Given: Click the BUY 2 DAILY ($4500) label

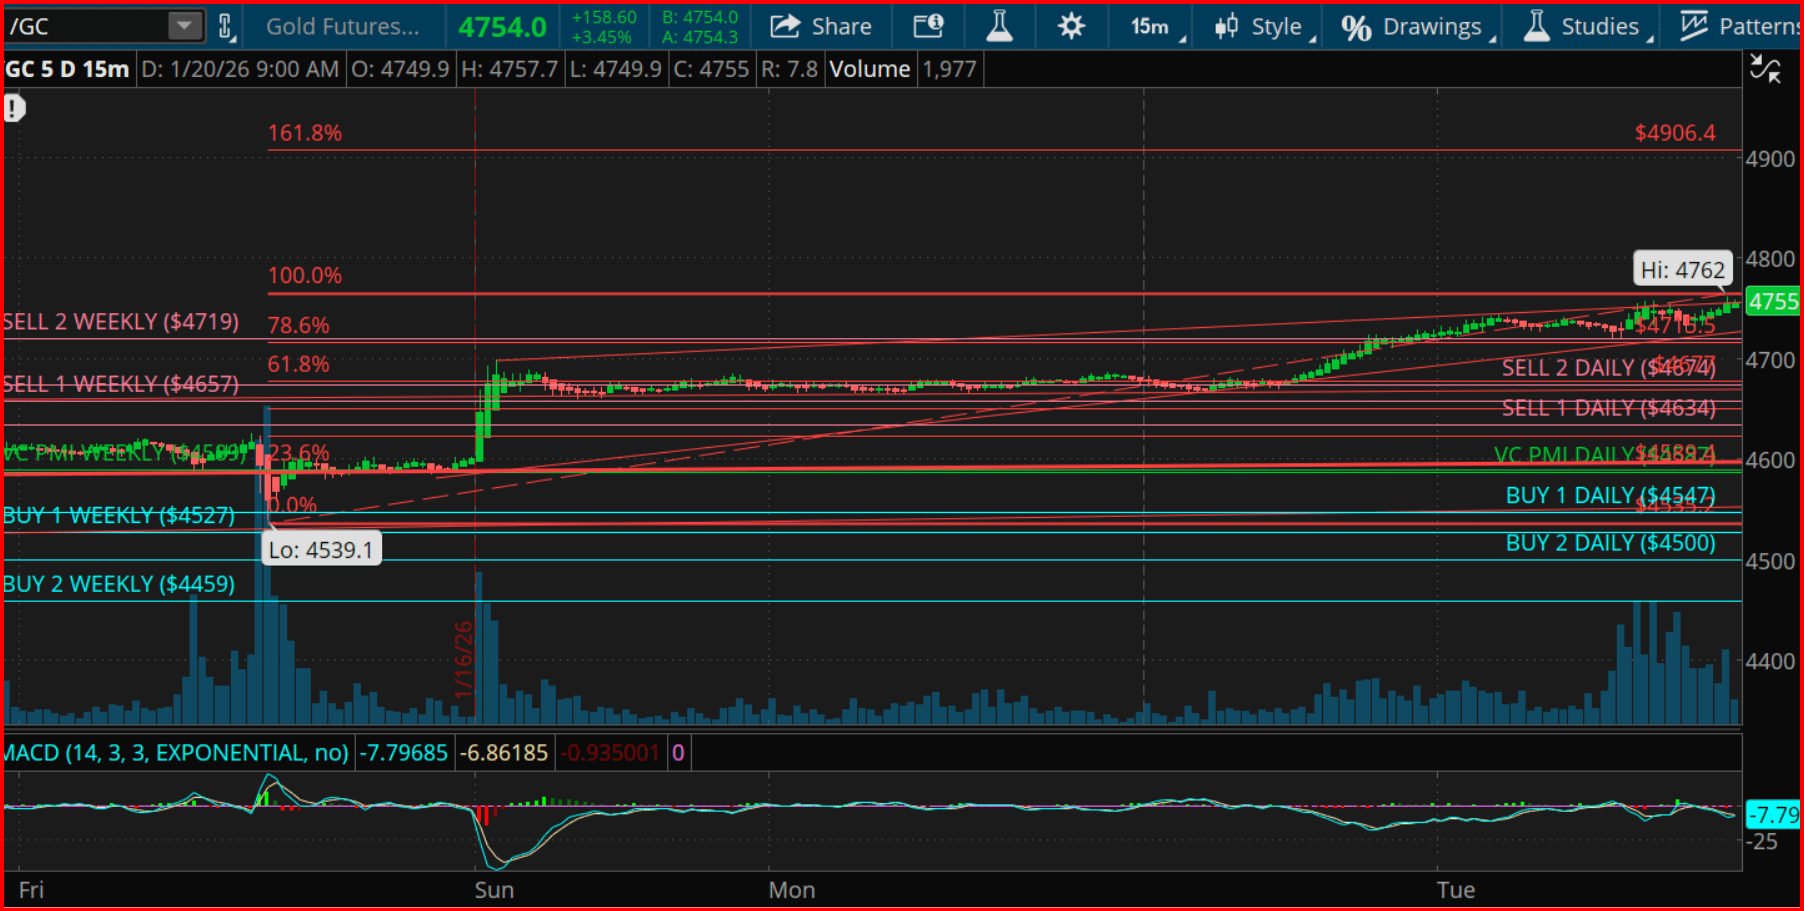Looking at the screenshot, I should (x=1611, y=543).
